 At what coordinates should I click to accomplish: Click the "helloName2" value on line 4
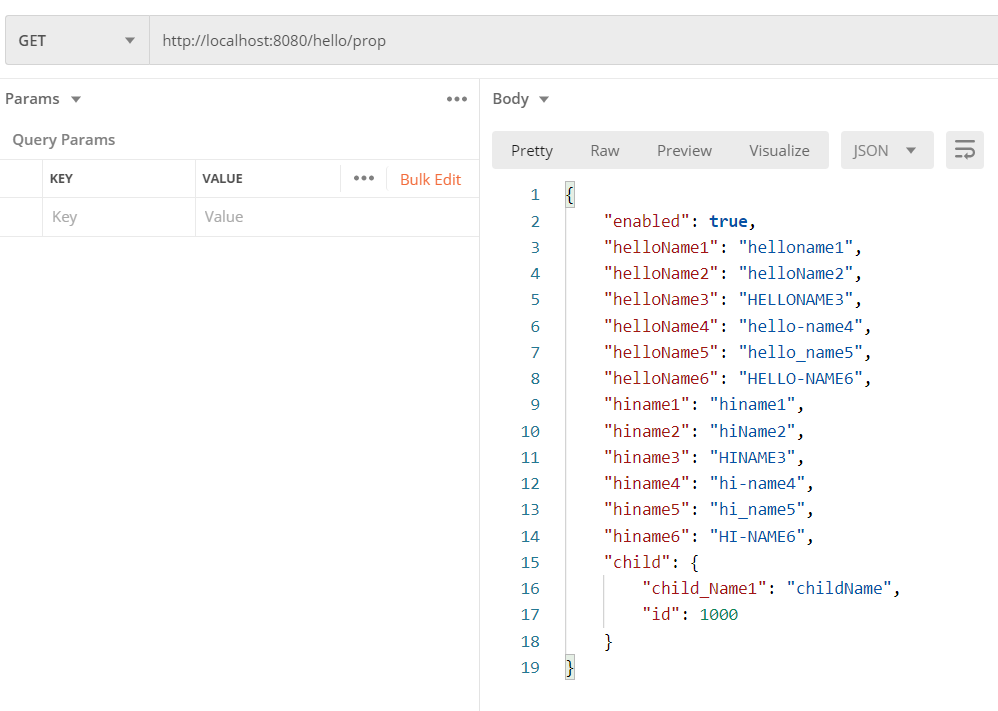point(796,274)
